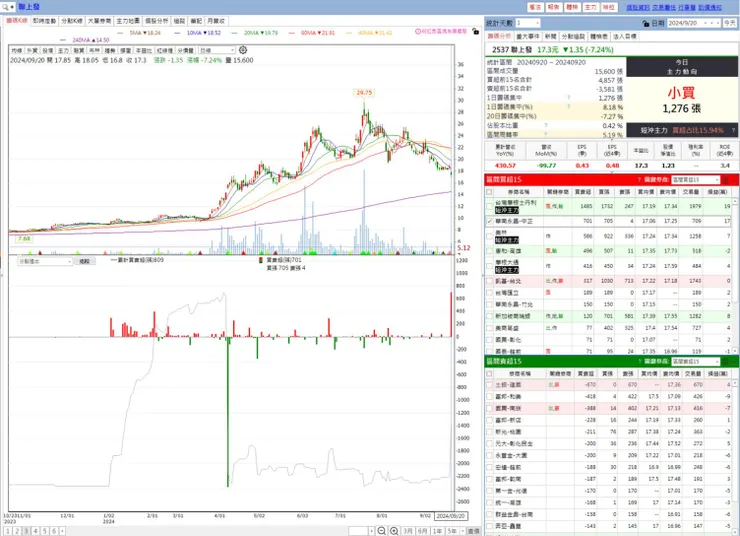This screenshot has height=536, width=740.
Task: Open 關鍵券商 dropdown in green sell header
Action: click(x=696, y=361)
